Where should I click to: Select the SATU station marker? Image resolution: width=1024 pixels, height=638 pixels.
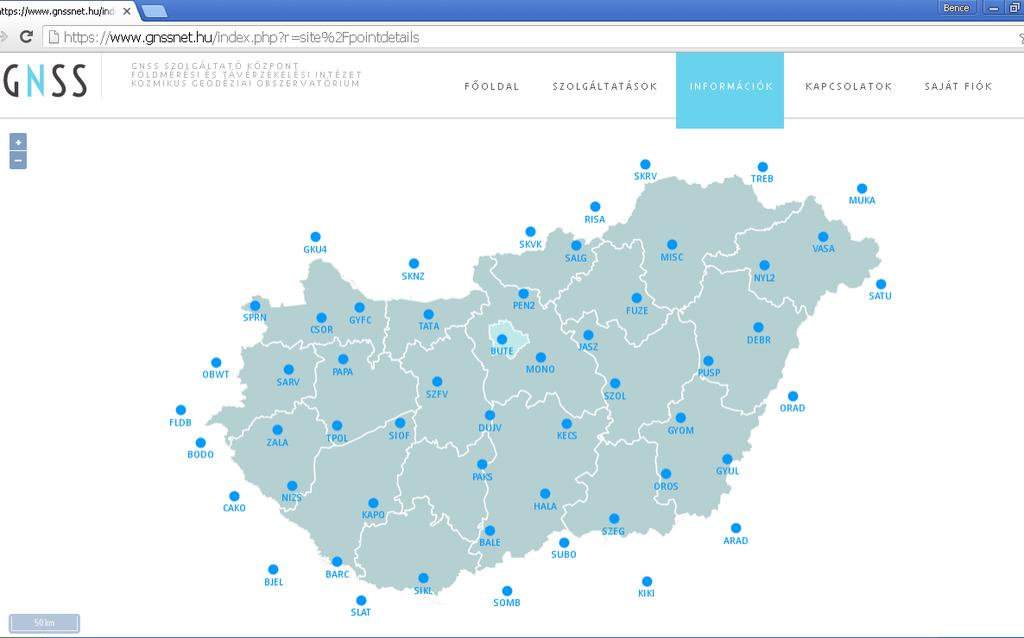point(881,284)
